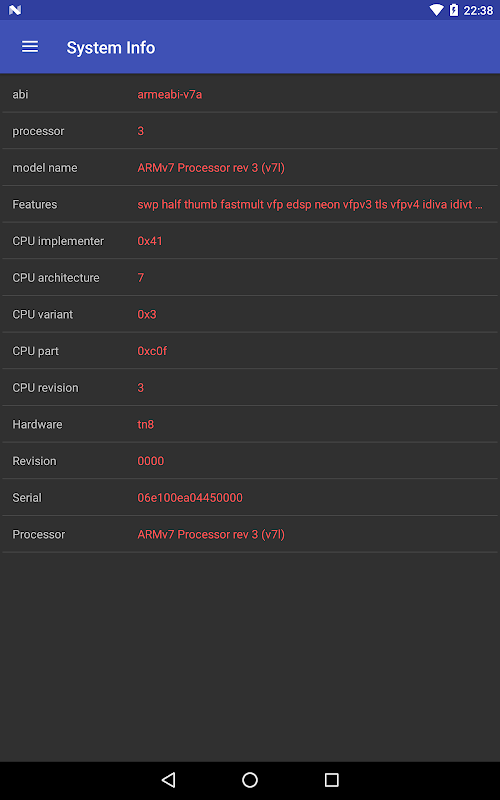Tap the battery charging status icon
500x800 pixels.
pos(454,10)
